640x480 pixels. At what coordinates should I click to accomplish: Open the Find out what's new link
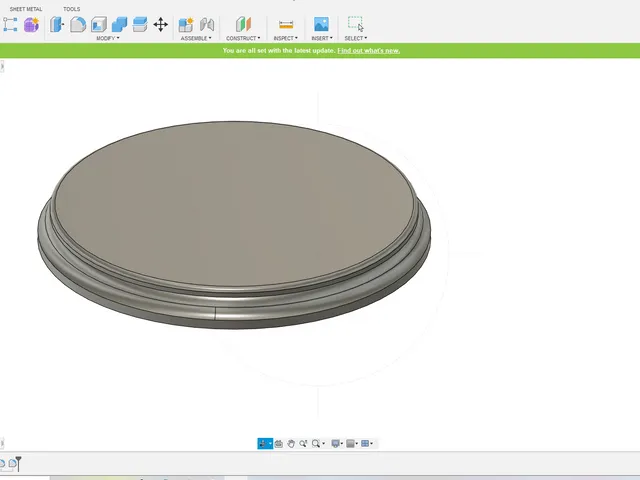click(369, 51)
